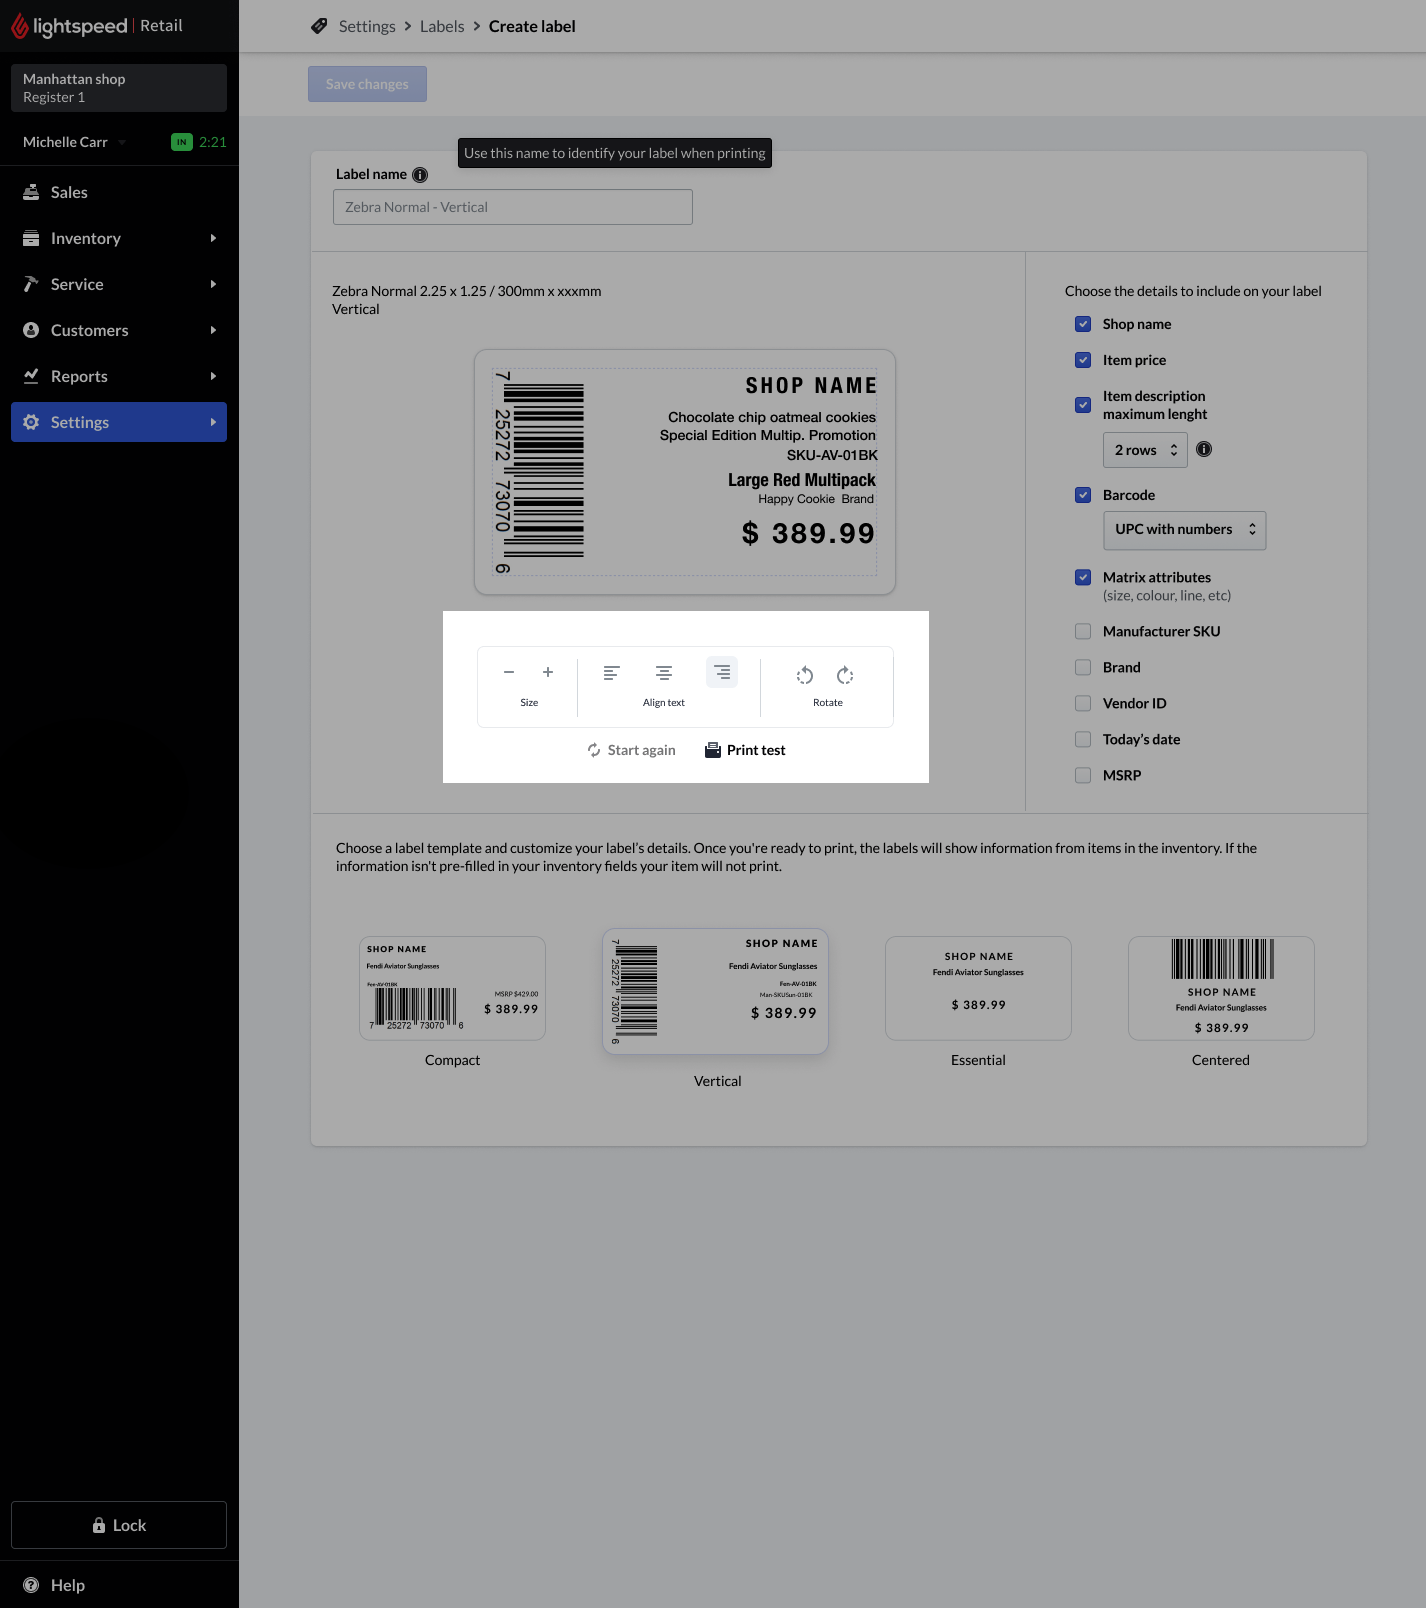1426x1608 pixels.
Task: Open the Inventory menu item
Action: (x=119, y=238)
